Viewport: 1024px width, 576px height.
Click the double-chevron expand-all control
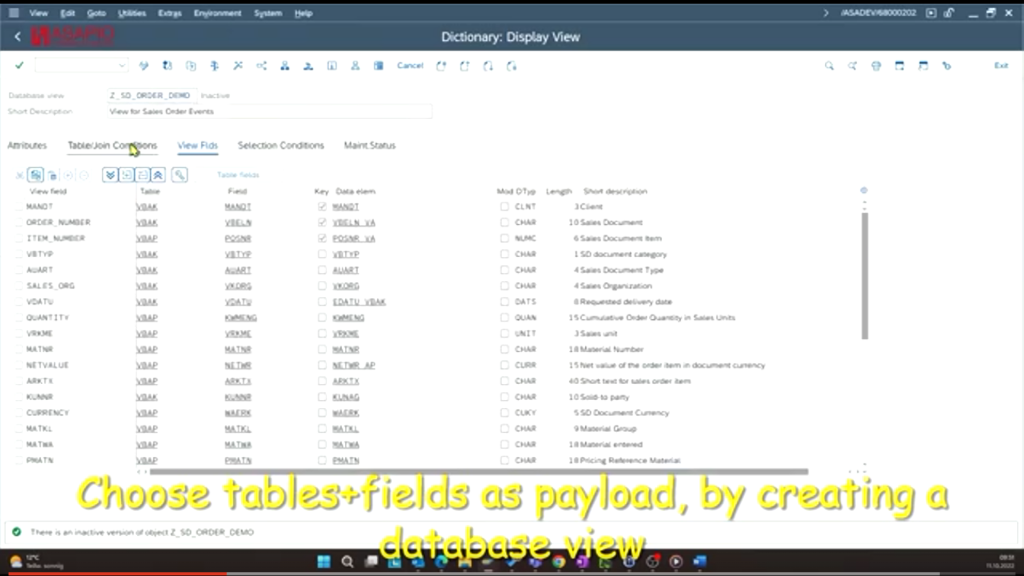tap(110, 174)
